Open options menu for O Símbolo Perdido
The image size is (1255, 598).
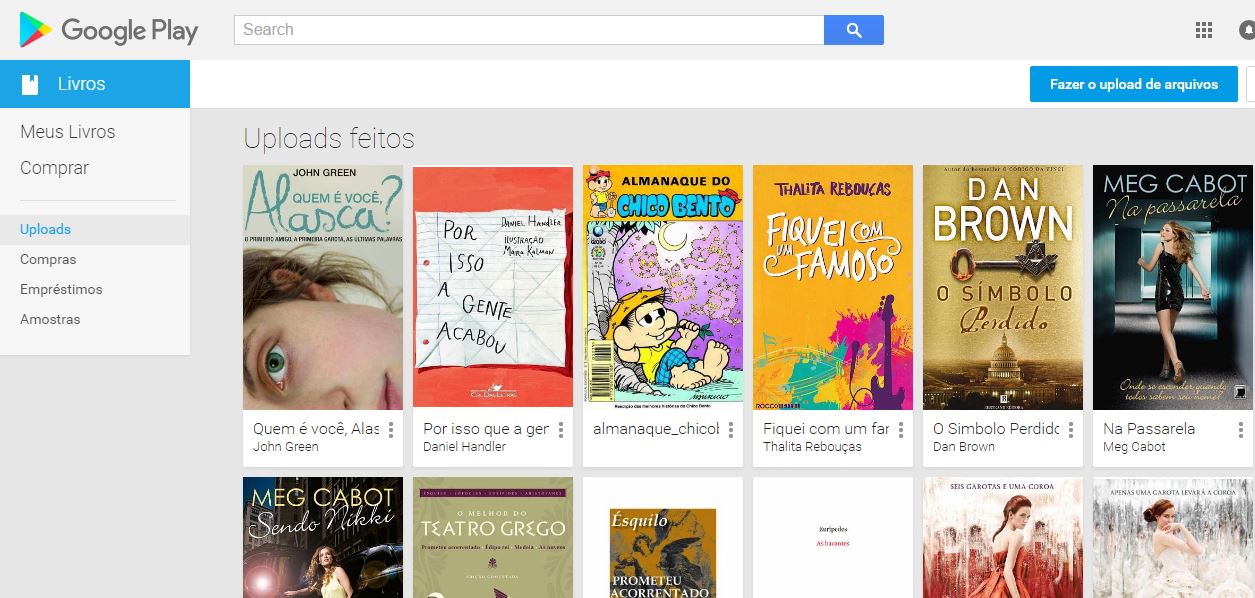pyautogui.click(x=1071, y=430)
